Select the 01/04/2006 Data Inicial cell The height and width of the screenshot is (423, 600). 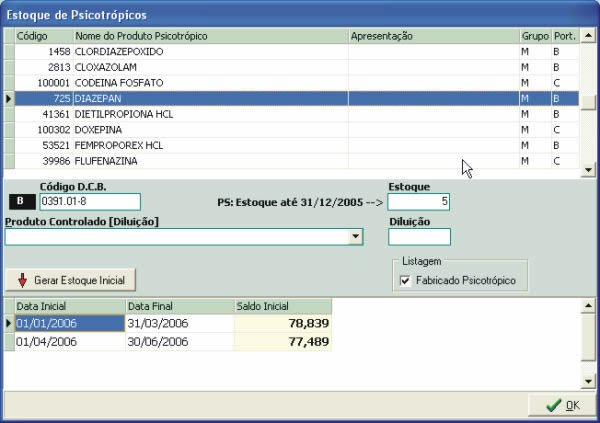(70, 342)
